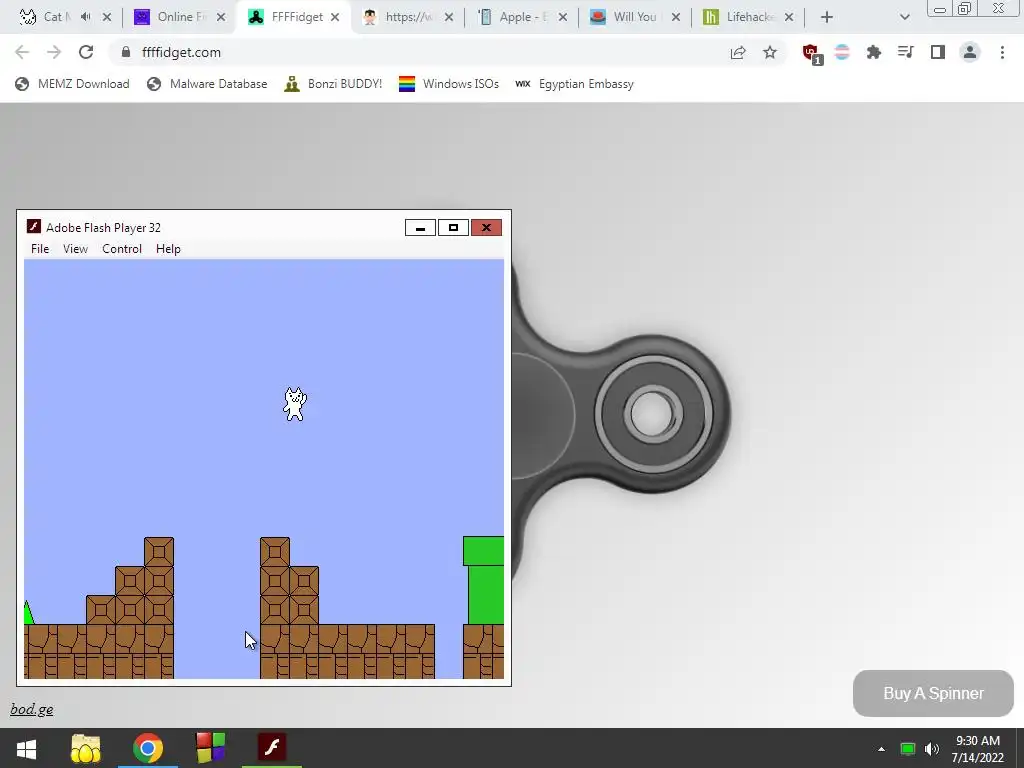Screen dimensions: 1024x768
Task: Close the FFFFidget tab
Action: (335, 17)
